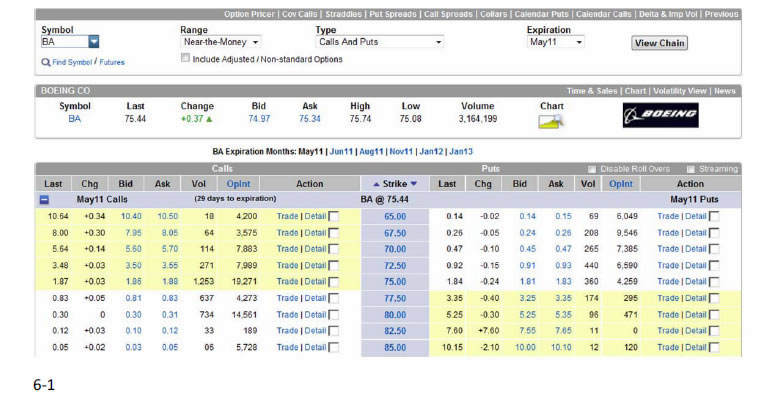This screenshot has width=767, height=409.
Task: Click the Boeing logo image
Action: coord(660,115)
